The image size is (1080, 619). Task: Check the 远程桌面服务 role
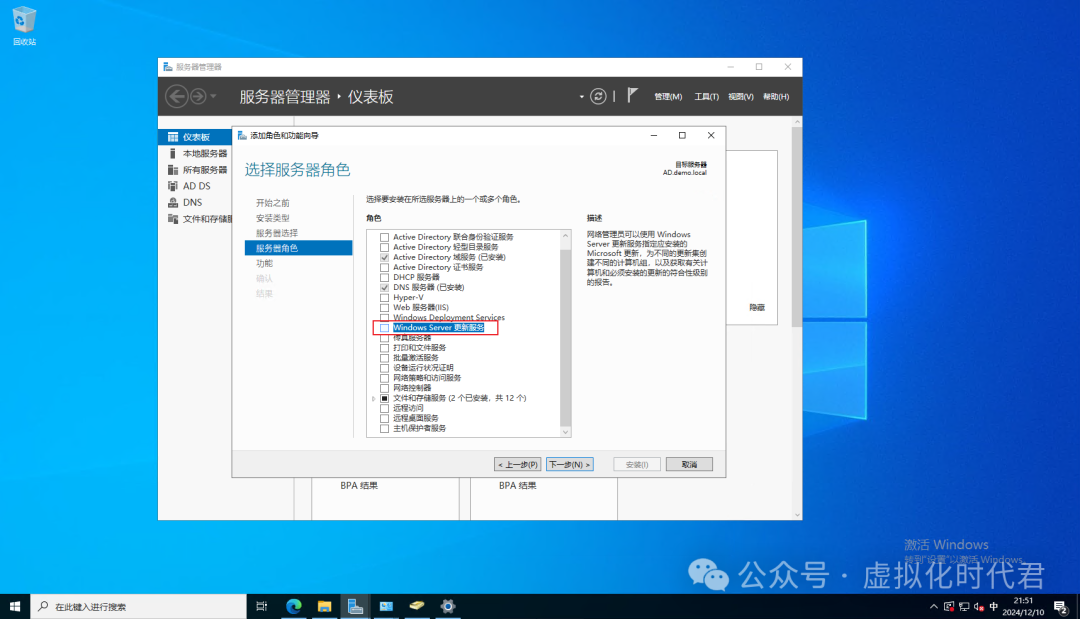384,418
